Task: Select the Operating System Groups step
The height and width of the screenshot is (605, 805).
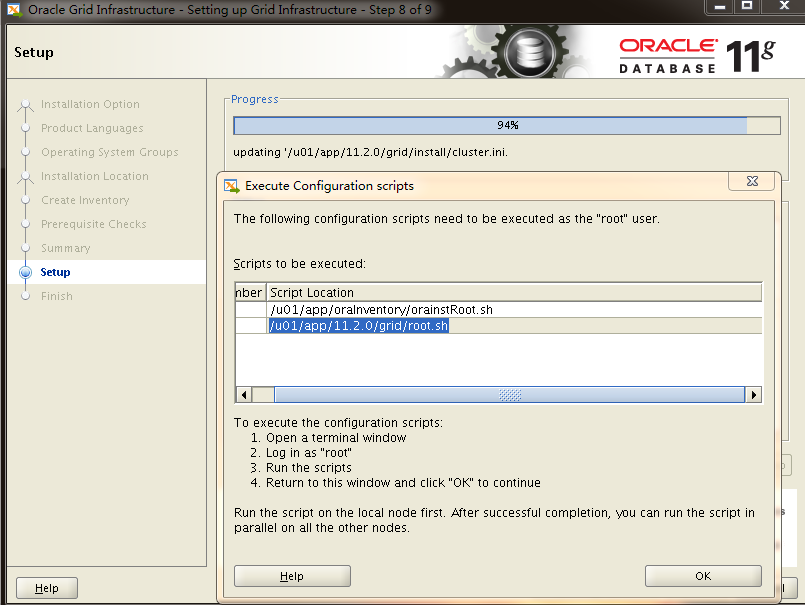Action: [x=109, y=152]
